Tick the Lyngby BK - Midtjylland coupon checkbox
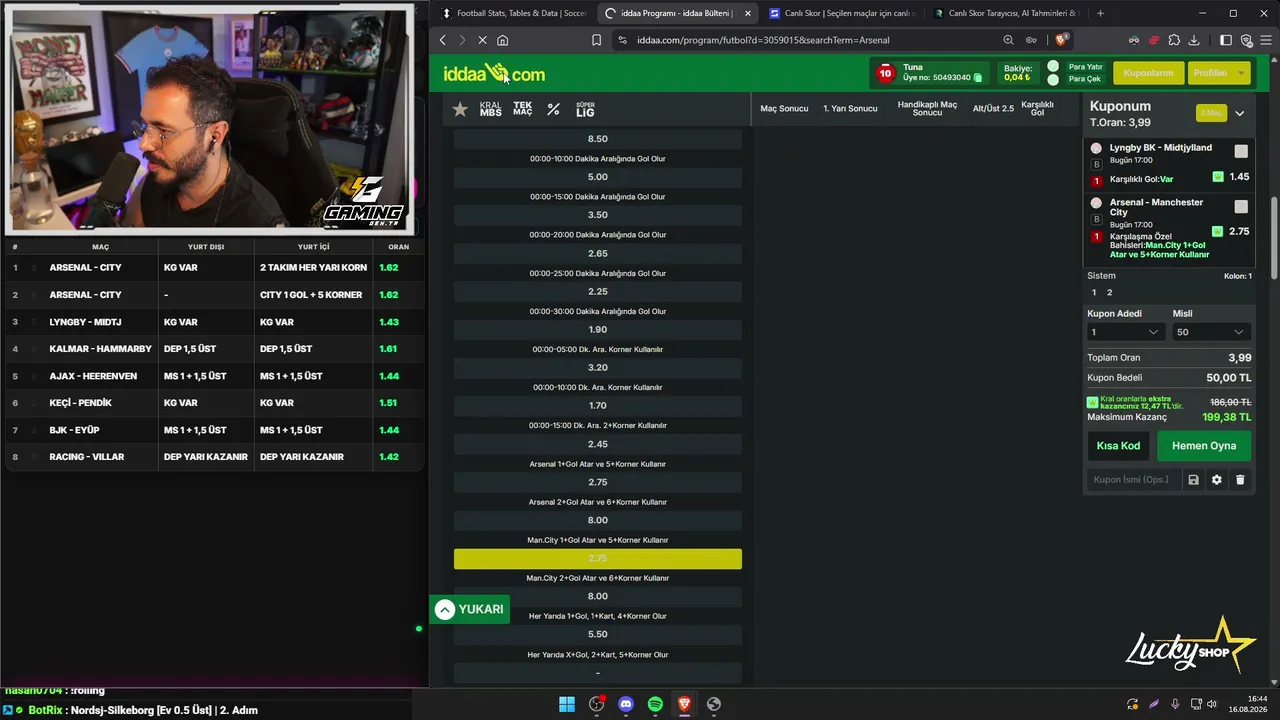This screenshot has height=720, width=1280. 1241,151
